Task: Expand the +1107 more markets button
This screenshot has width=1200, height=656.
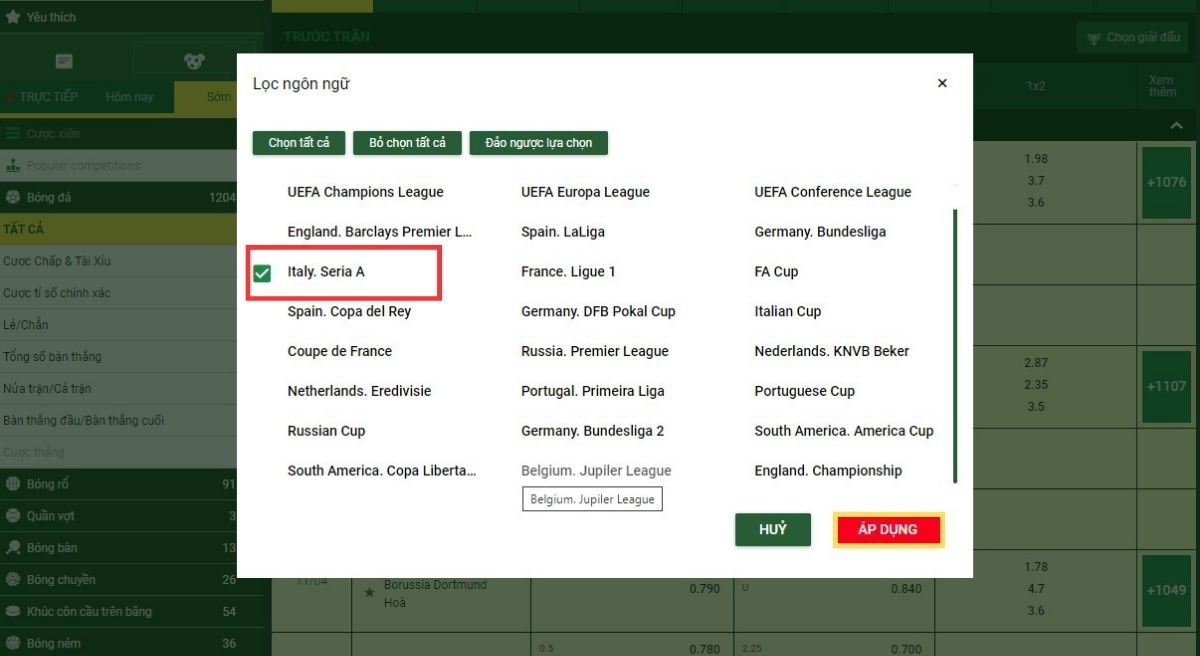Action: 1166,386
